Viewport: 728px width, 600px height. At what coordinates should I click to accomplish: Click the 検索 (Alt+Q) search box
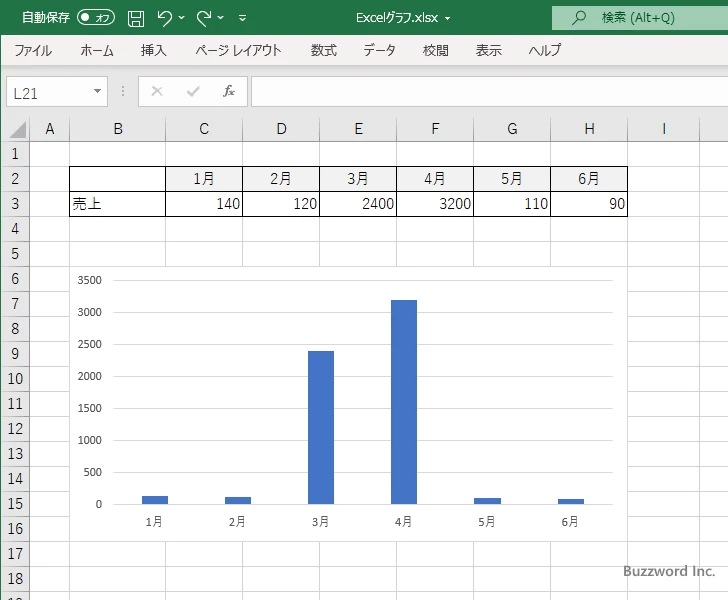640,18
